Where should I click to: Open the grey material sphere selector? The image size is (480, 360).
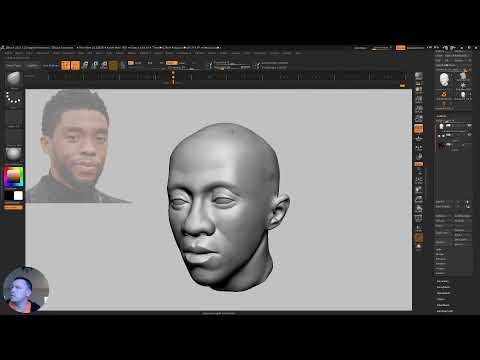tap(14, 154)
